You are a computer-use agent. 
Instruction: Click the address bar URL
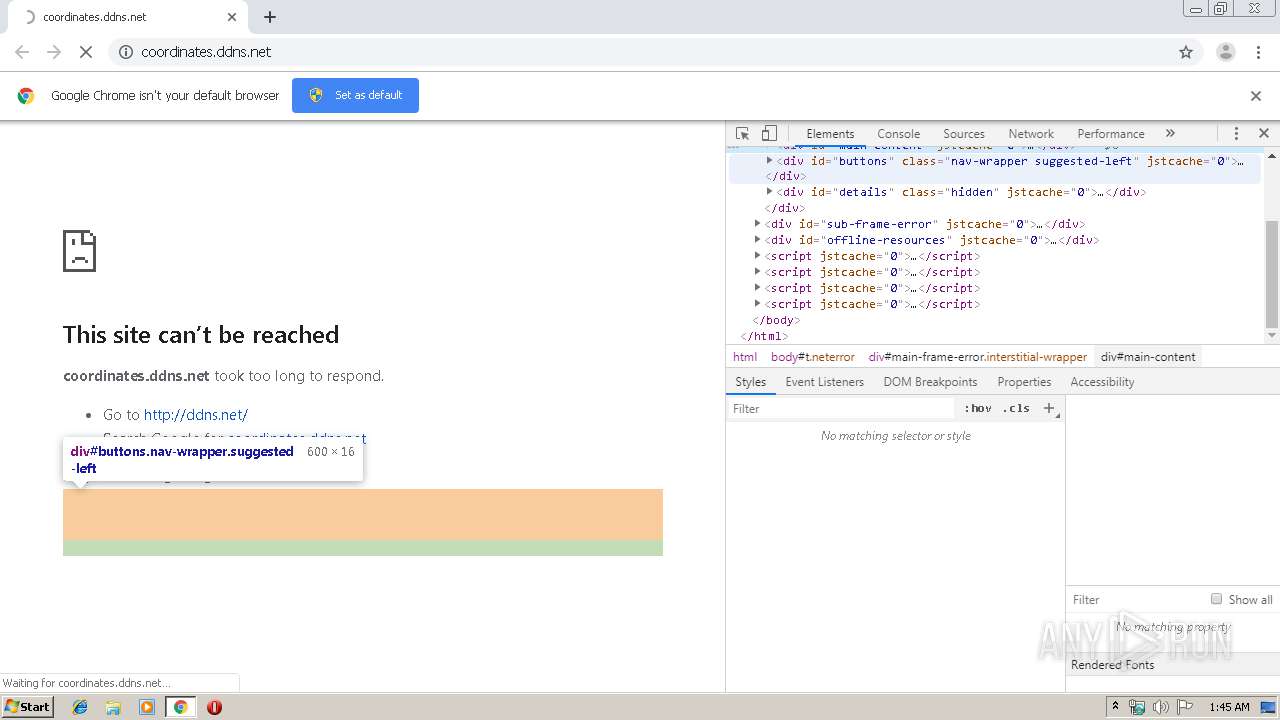pos(206,52)
